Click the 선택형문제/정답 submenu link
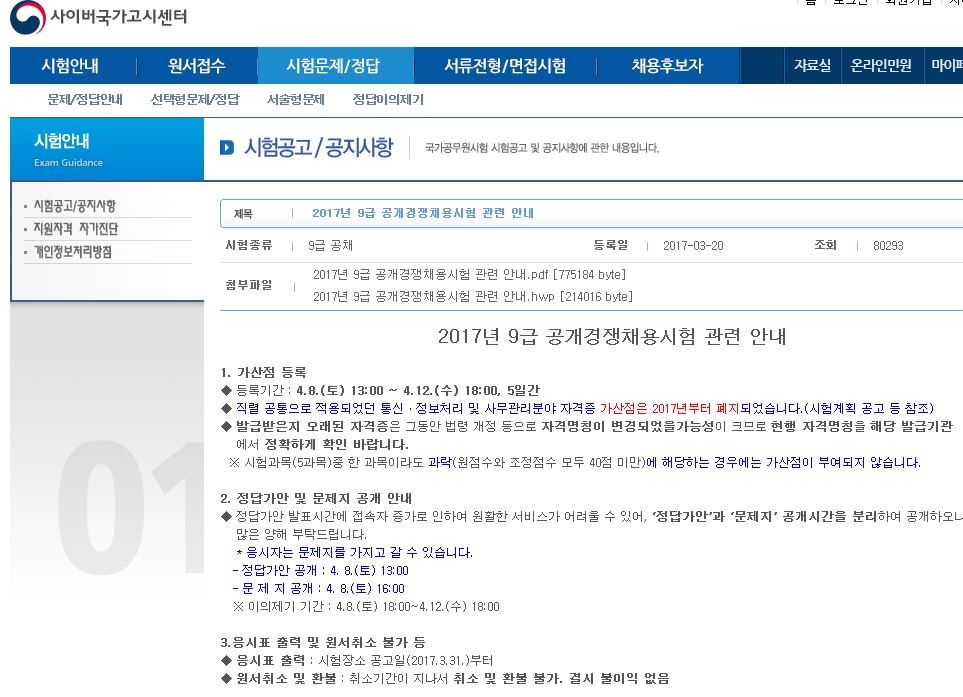This screenshot has width=963, height=697. [195, 99]
